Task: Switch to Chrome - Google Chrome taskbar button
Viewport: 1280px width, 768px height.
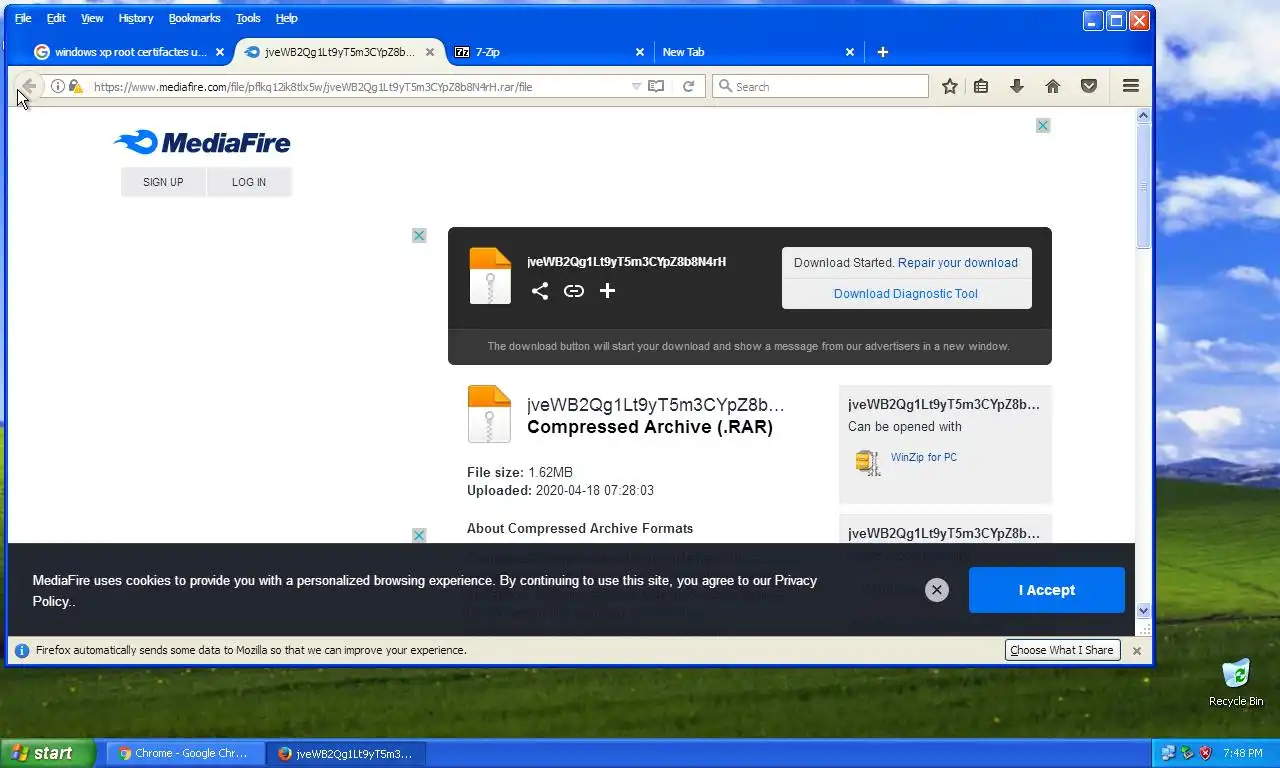Action: tap(186, 753)
